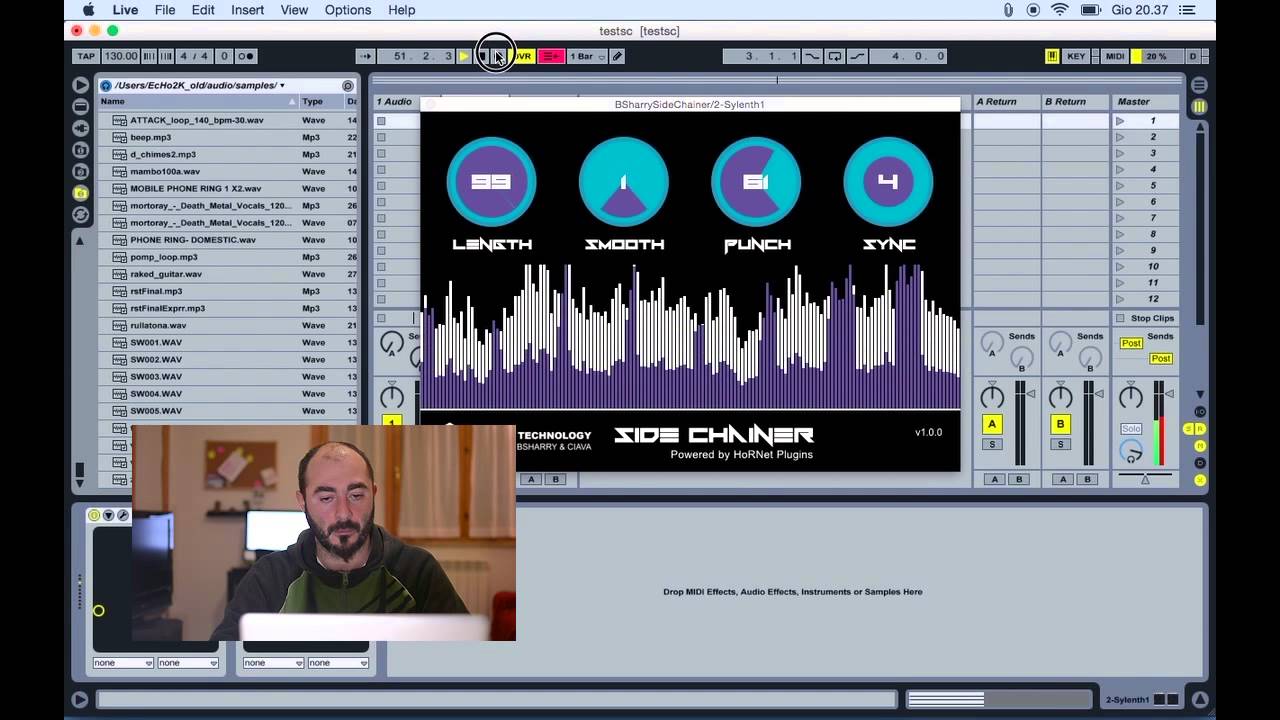Toggle the metronome button
This screenshot has height=720, width=1280.
point(245,56)
